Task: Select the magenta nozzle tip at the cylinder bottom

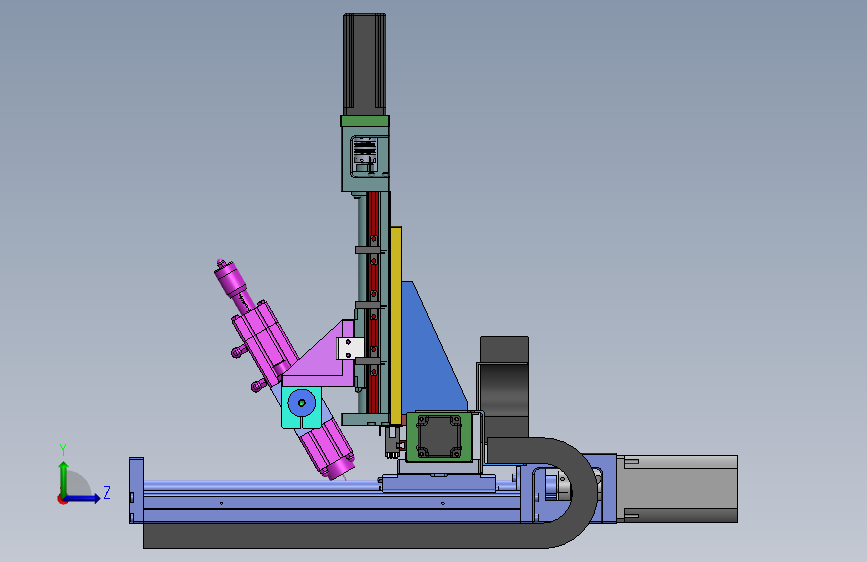Action: tap(339, 471)
